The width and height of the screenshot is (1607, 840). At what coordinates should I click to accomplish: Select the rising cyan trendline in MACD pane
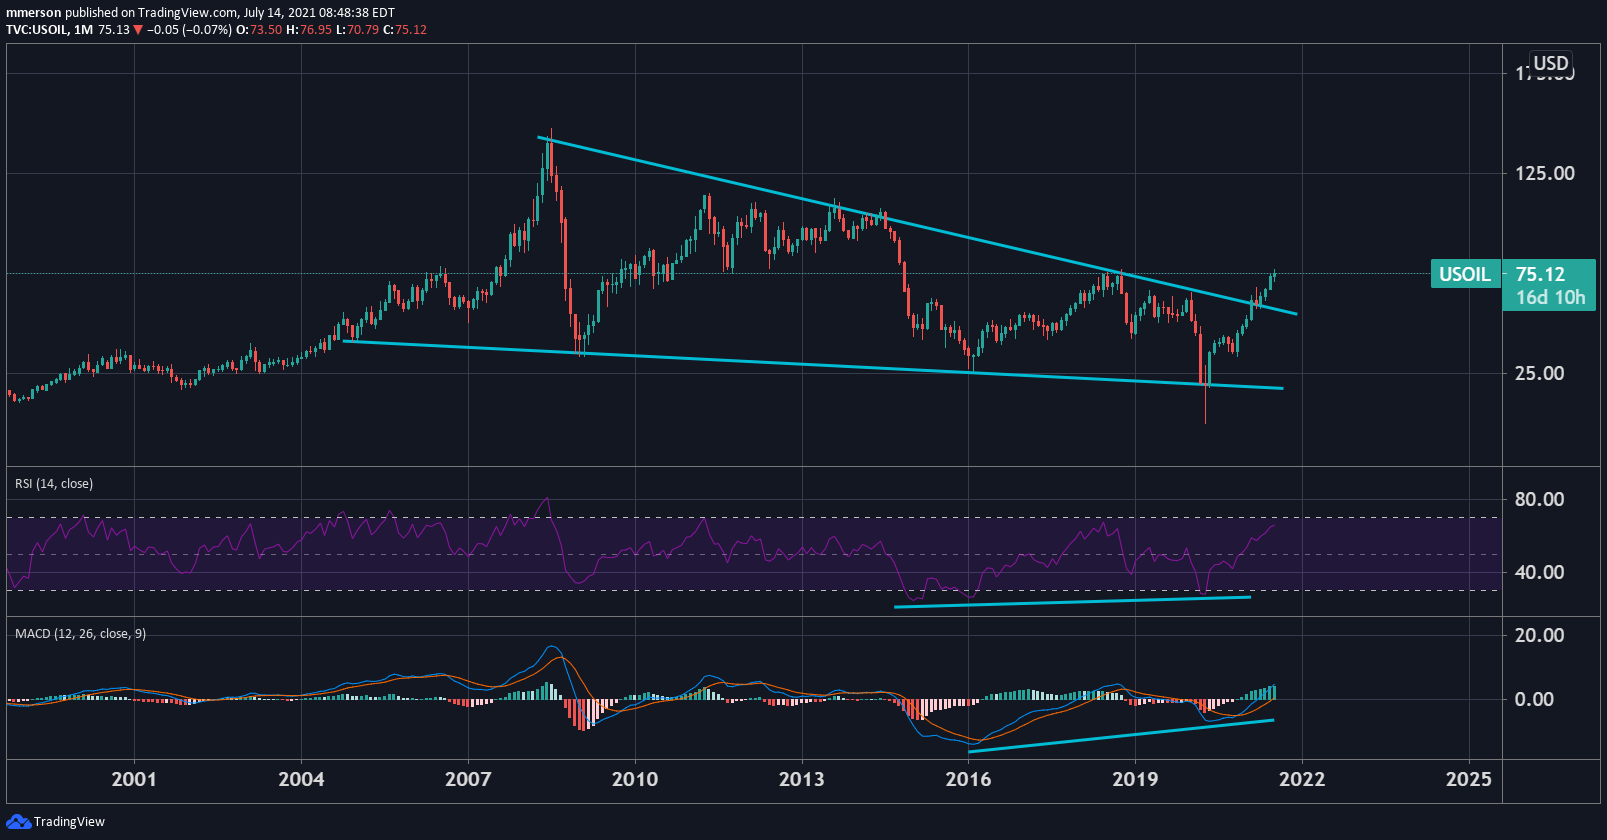1120,736
